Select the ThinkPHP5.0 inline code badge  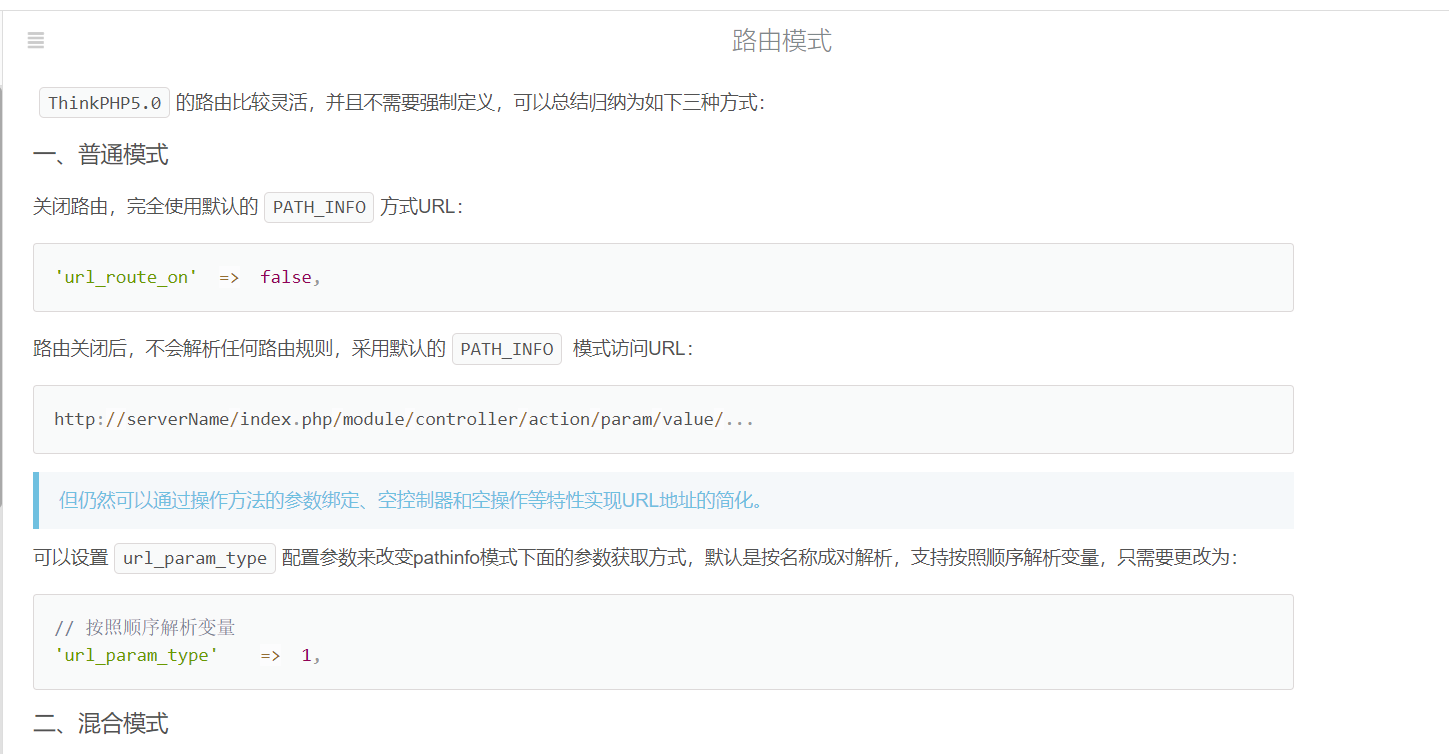coord(103,101)
